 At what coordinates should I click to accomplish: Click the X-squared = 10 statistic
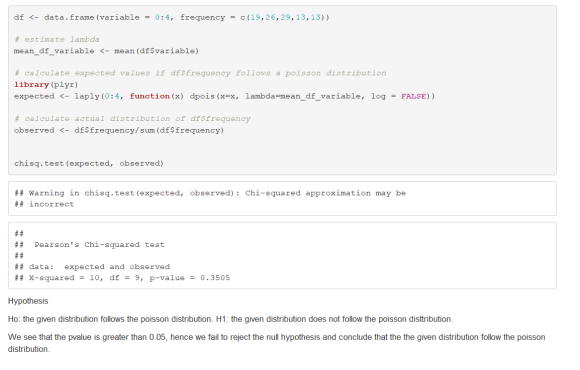point(65,278)
